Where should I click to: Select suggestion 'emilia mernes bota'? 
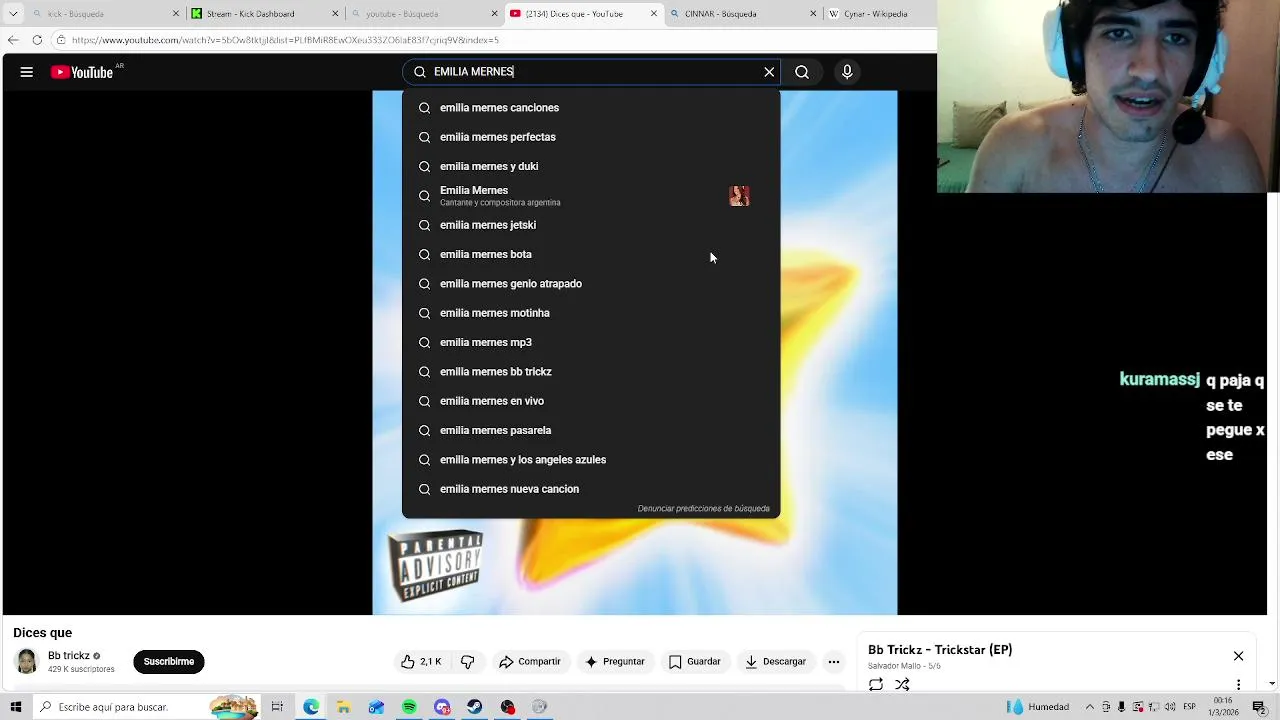pyautogui.click(x=591, y=254)
